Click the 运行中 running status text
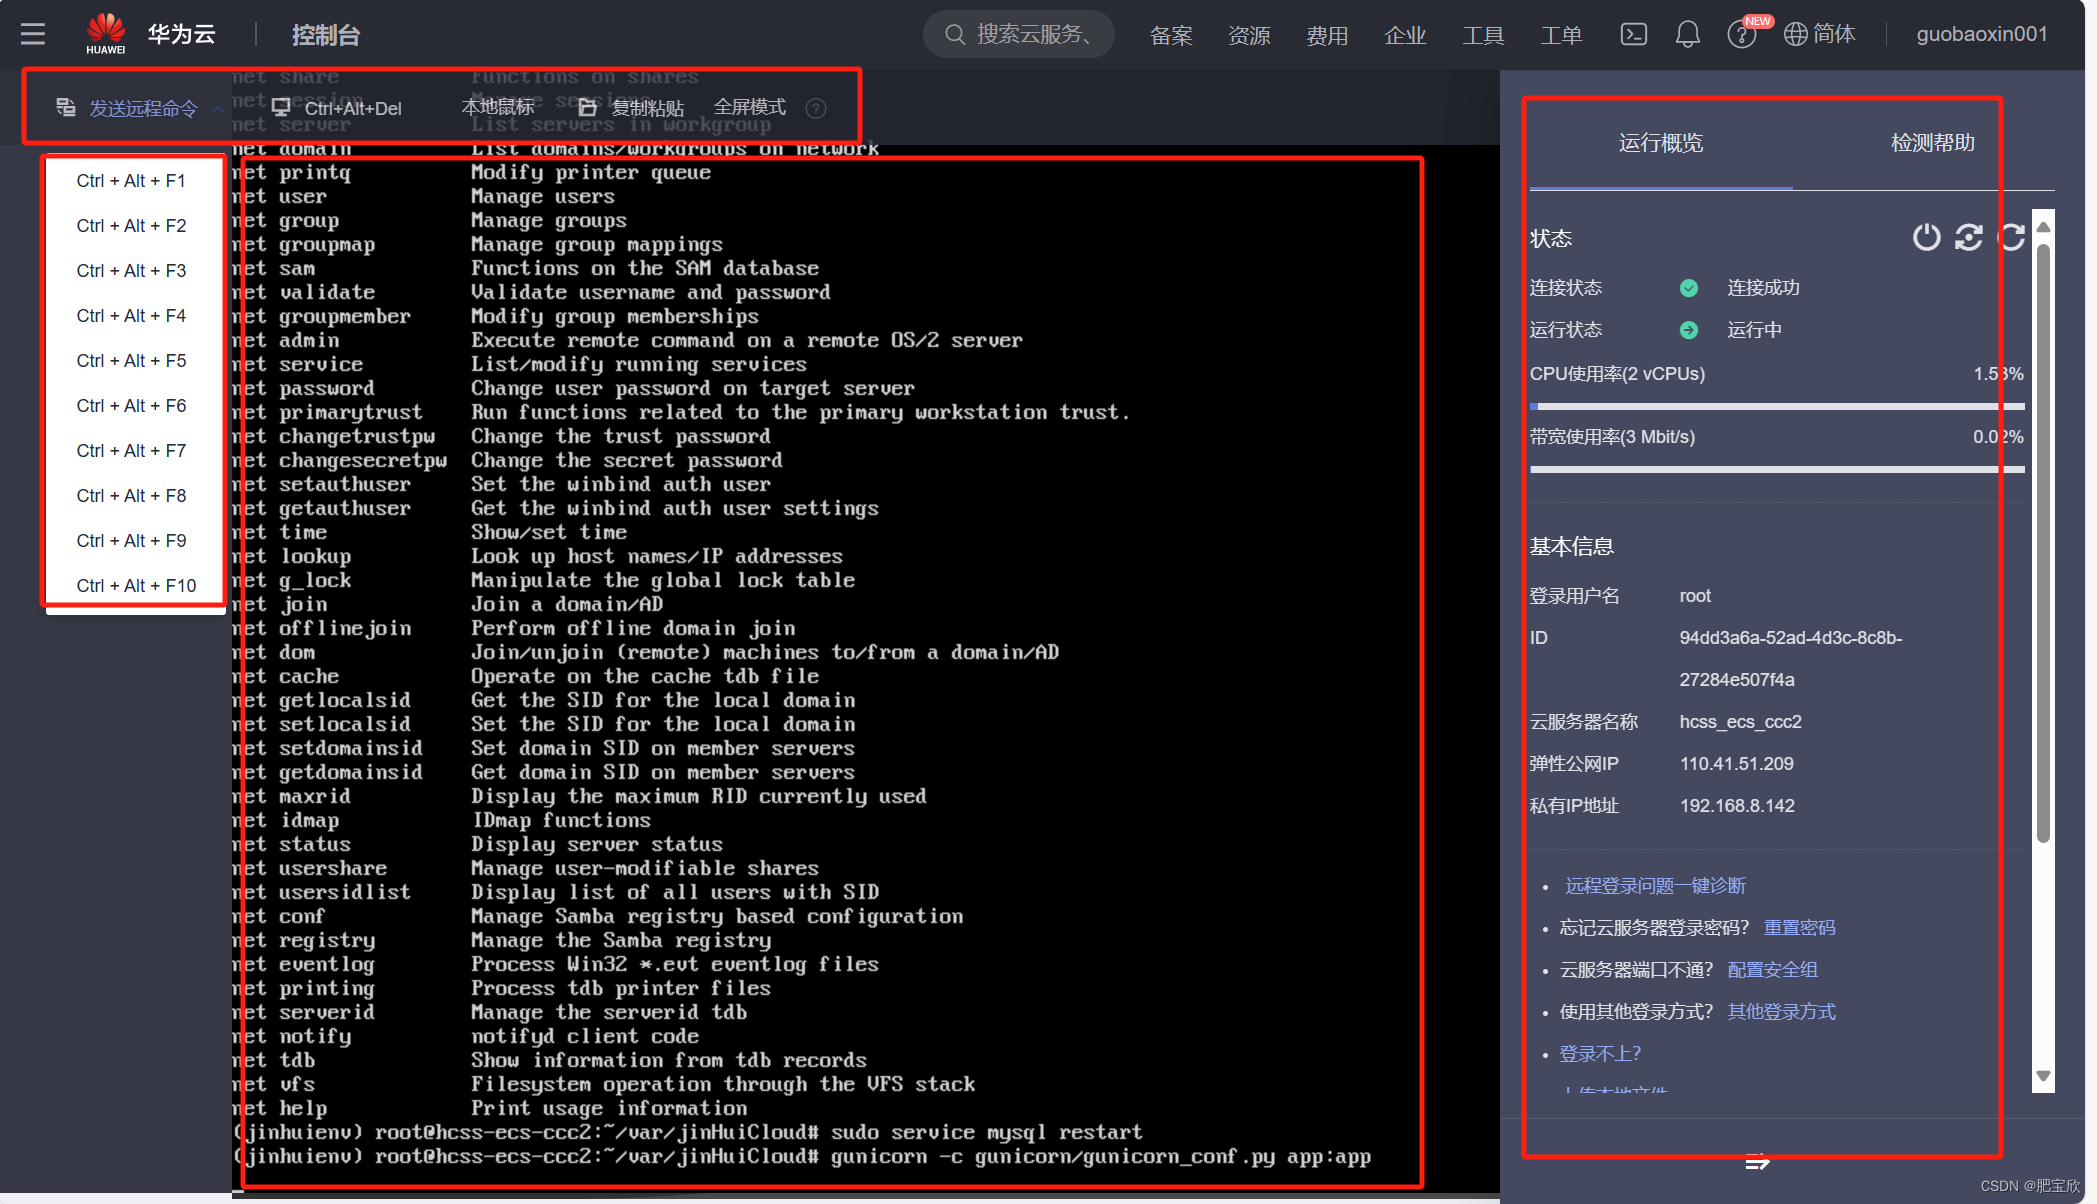This screenshot has width=2097, height=1204. (x=1754, y=330)
